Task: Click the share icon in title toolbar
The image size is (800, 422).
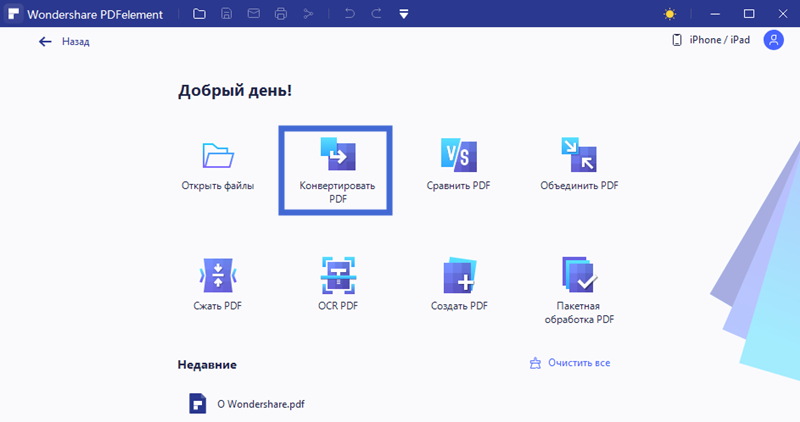Action: [x=308, y=14]
